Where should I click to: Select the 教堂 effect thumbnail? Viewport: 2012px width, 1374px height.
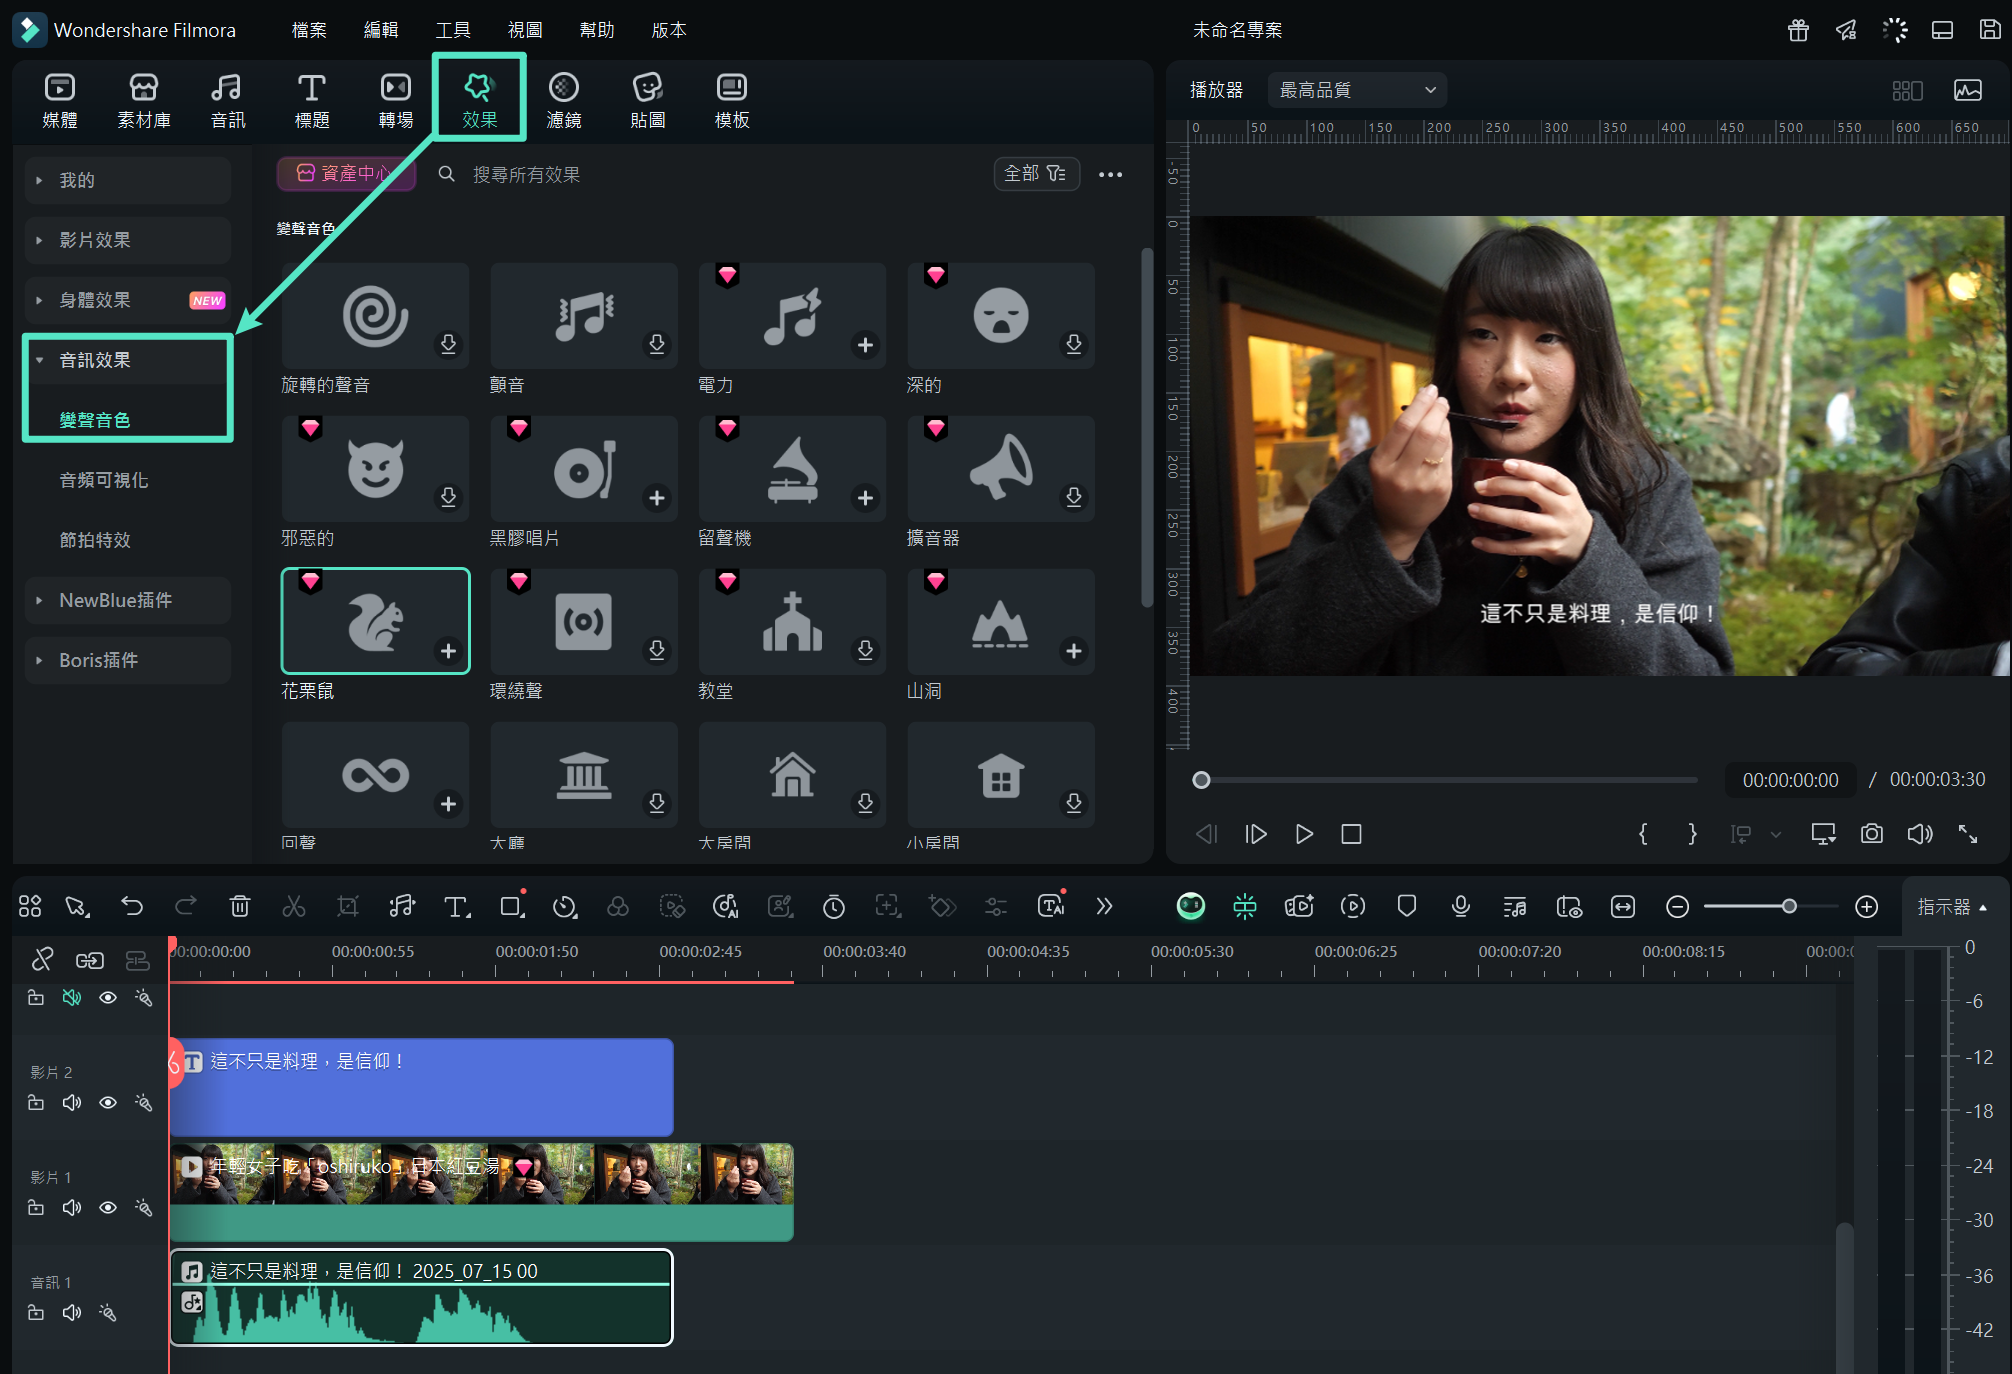[792, 621]
